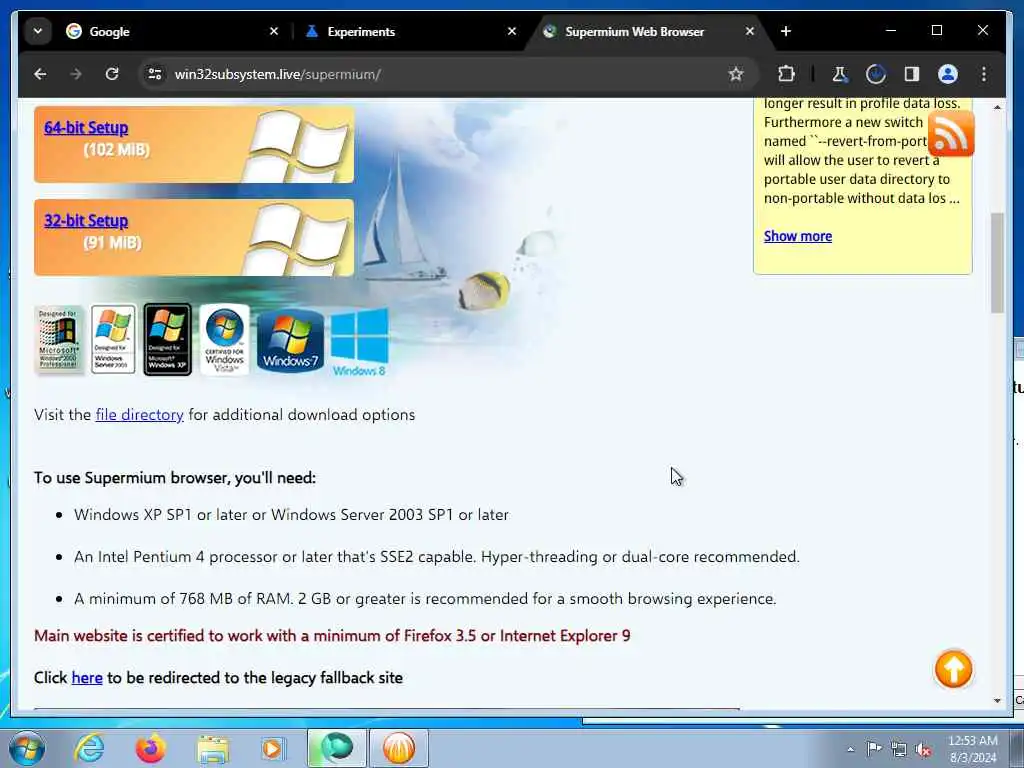Open a new tab with plus button
The image size is (1024, 768).
coord(786,31)
